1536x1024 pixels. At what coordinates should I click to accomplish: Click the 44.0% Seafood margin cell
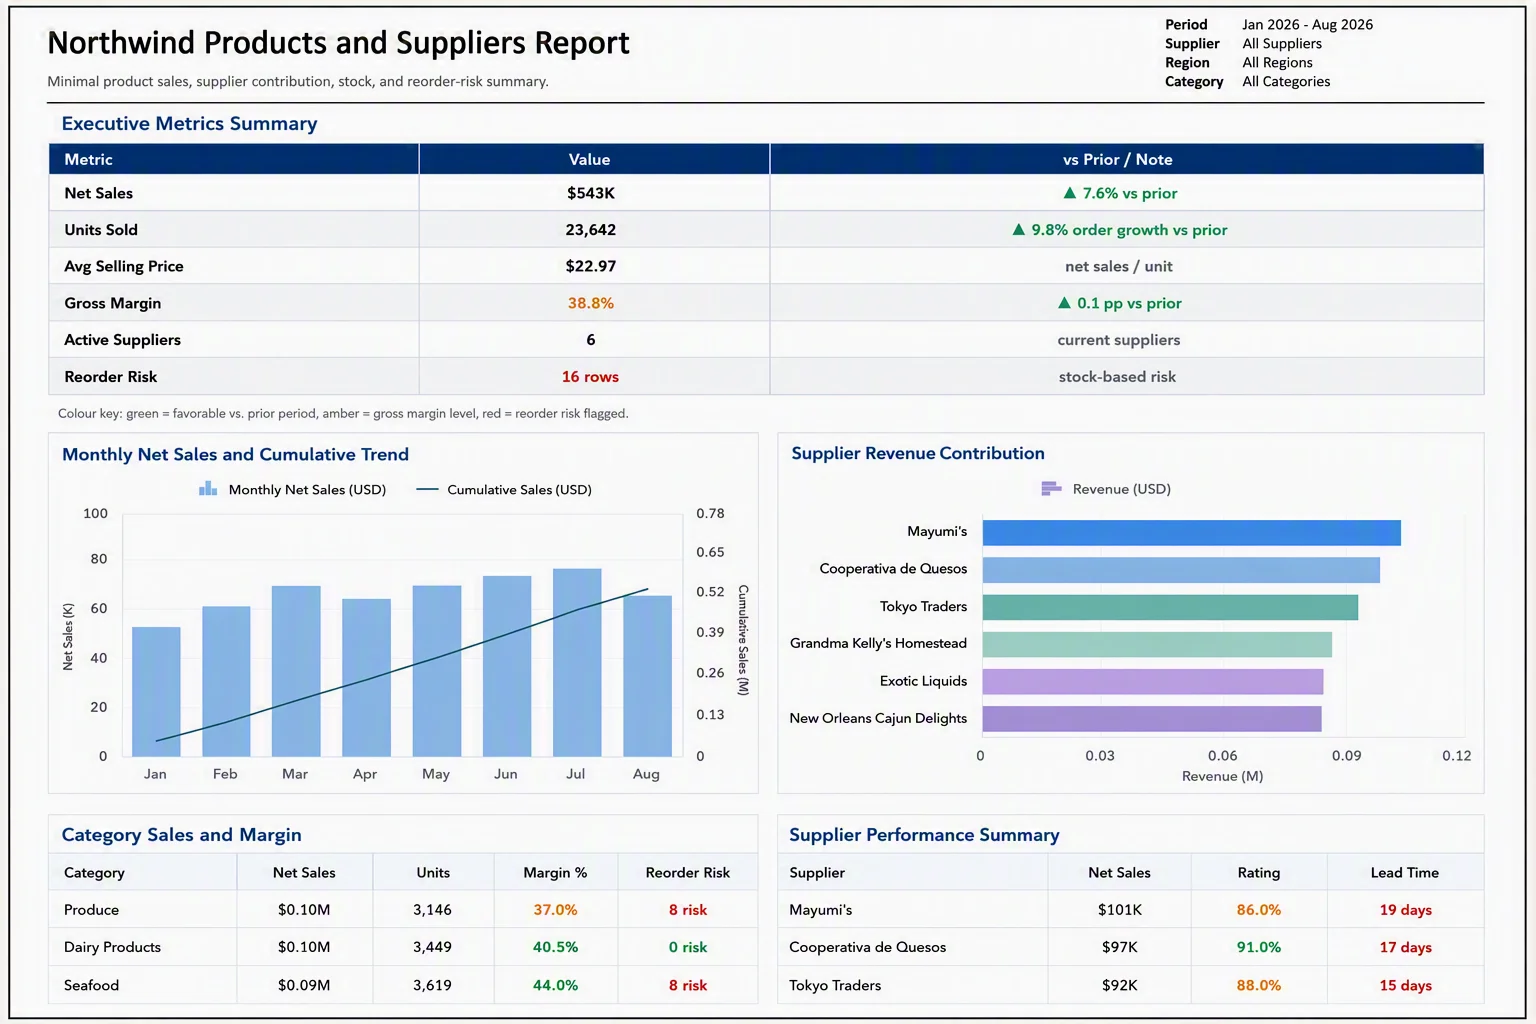[555, 984]
